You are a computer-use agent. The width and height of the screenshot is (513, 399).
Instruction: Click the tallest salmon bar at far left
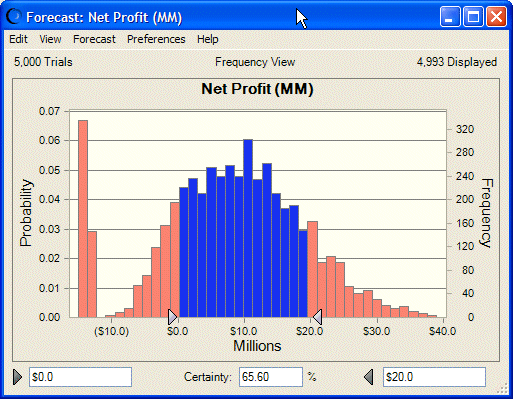pyautogui.click(x=83, y=219)
